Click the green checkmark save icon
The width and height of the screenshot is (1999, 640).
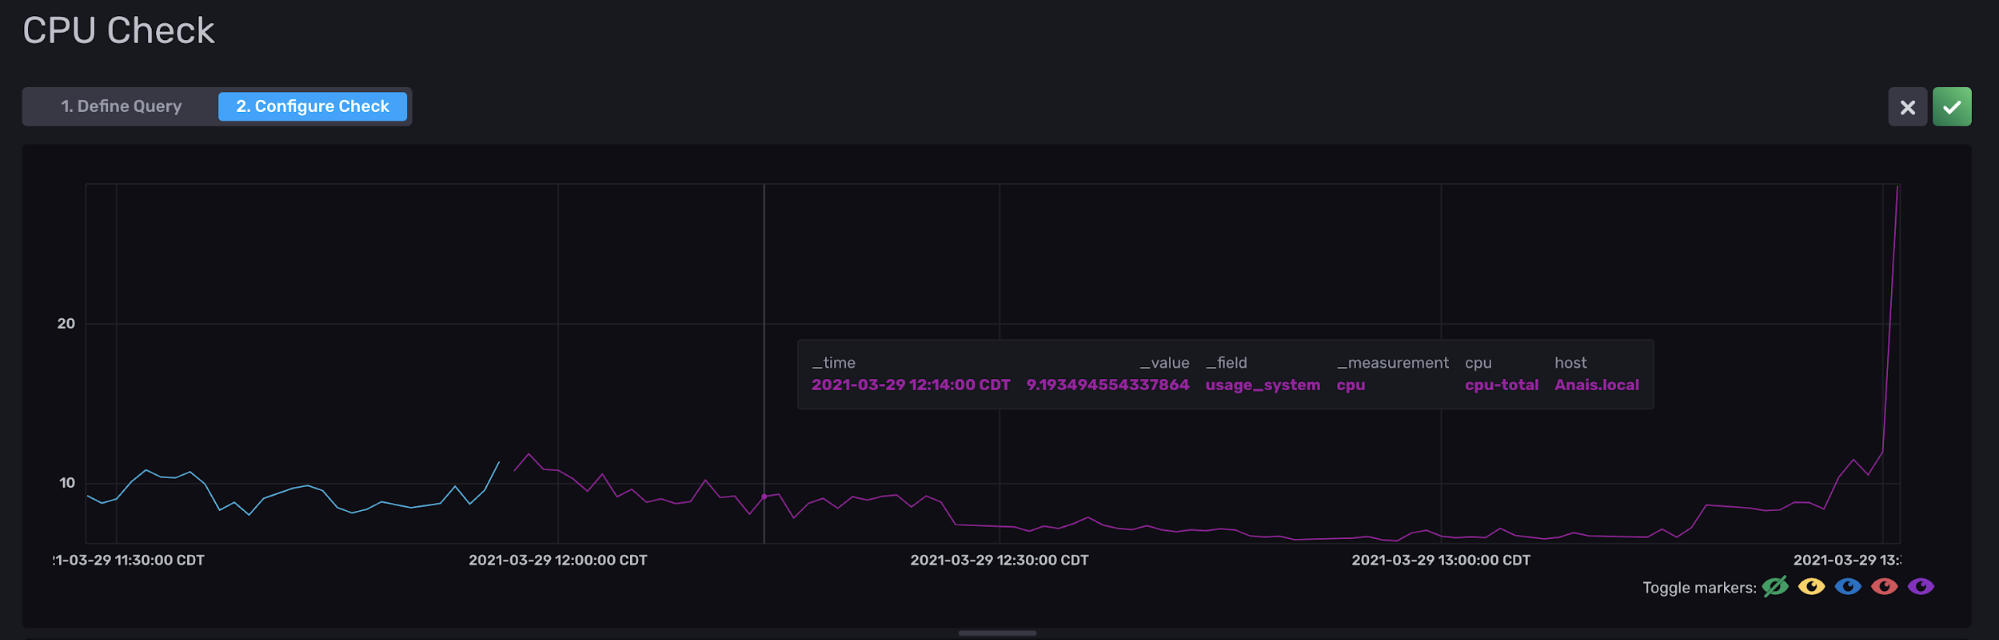click(1951, 107)
